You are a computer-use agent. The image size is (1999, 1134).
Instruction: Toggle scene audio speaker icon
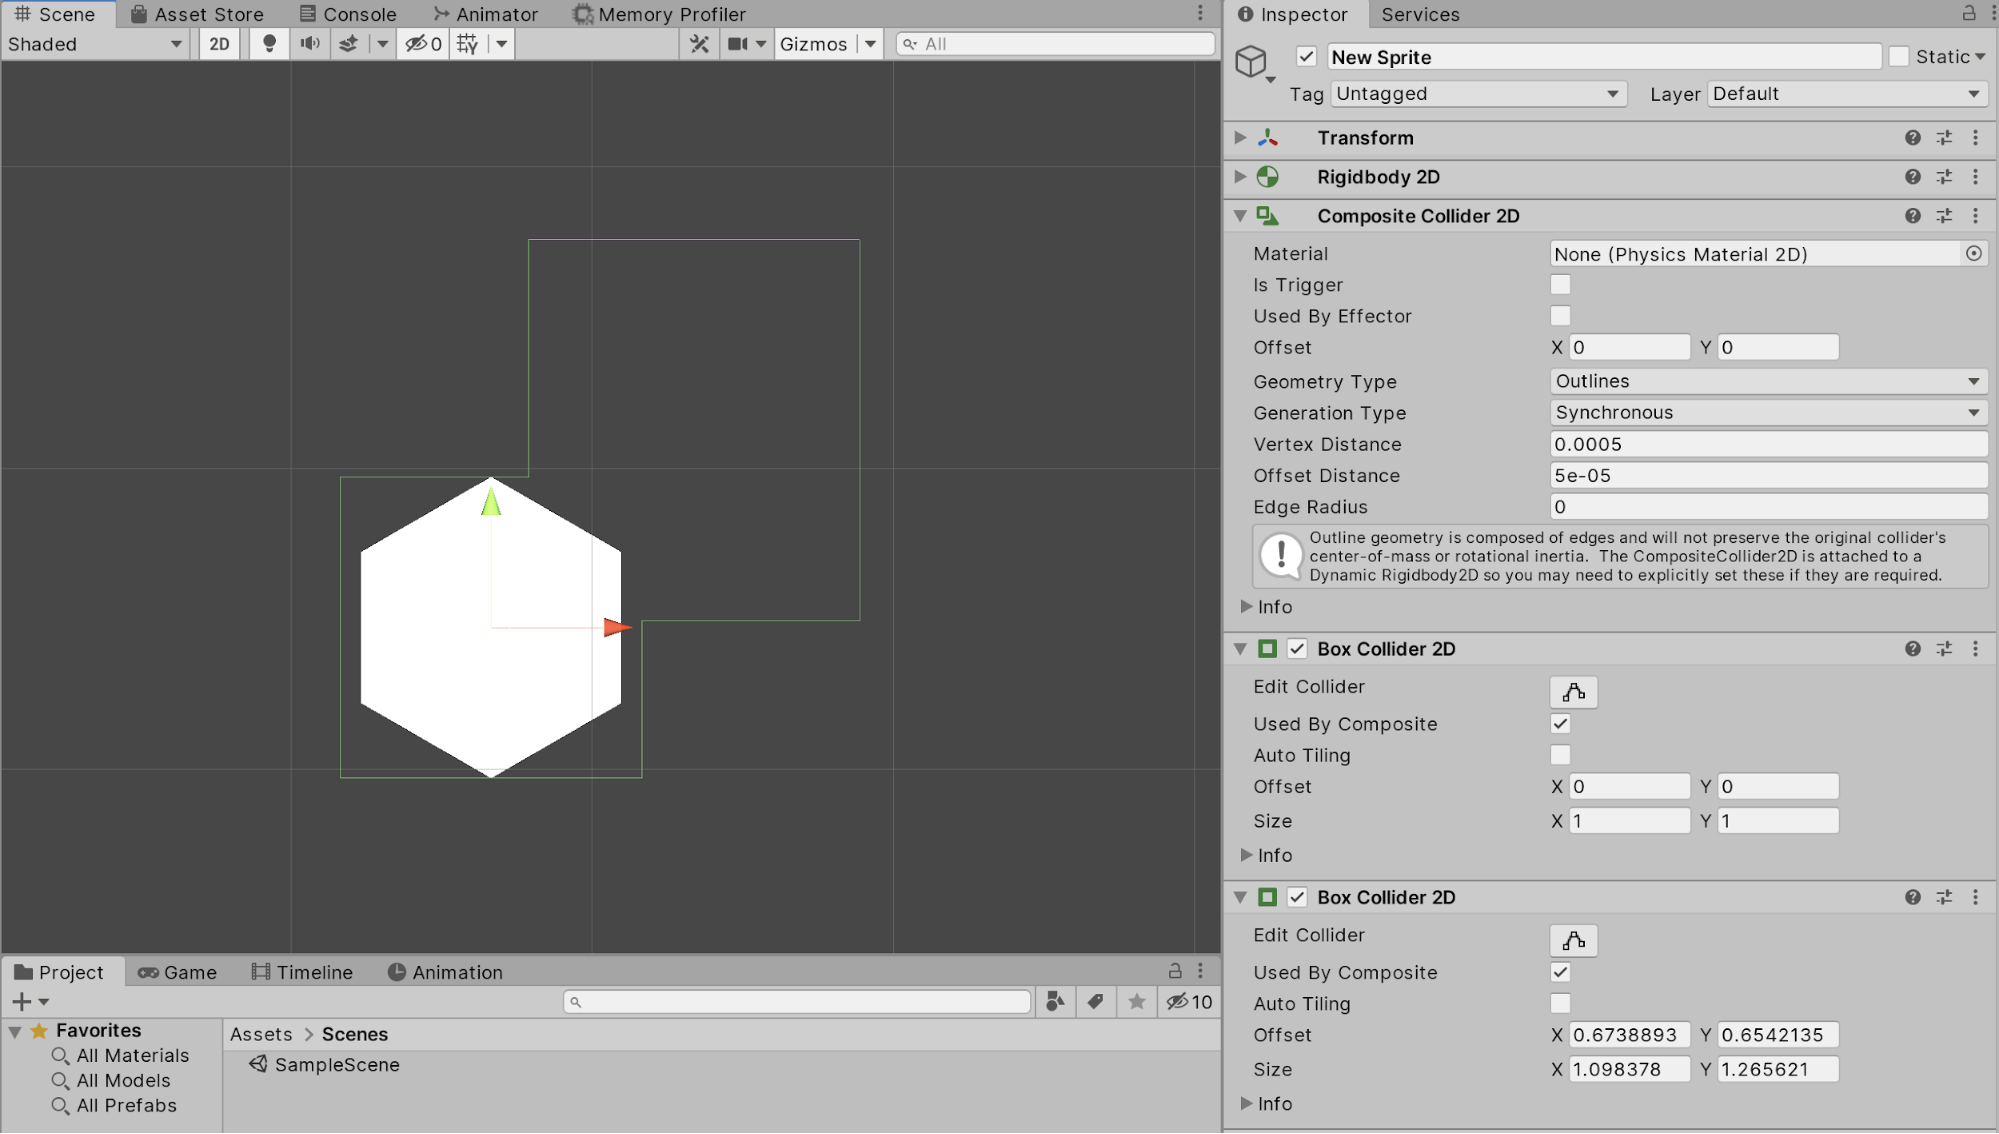pyautogui.click(x=310, y=44)
